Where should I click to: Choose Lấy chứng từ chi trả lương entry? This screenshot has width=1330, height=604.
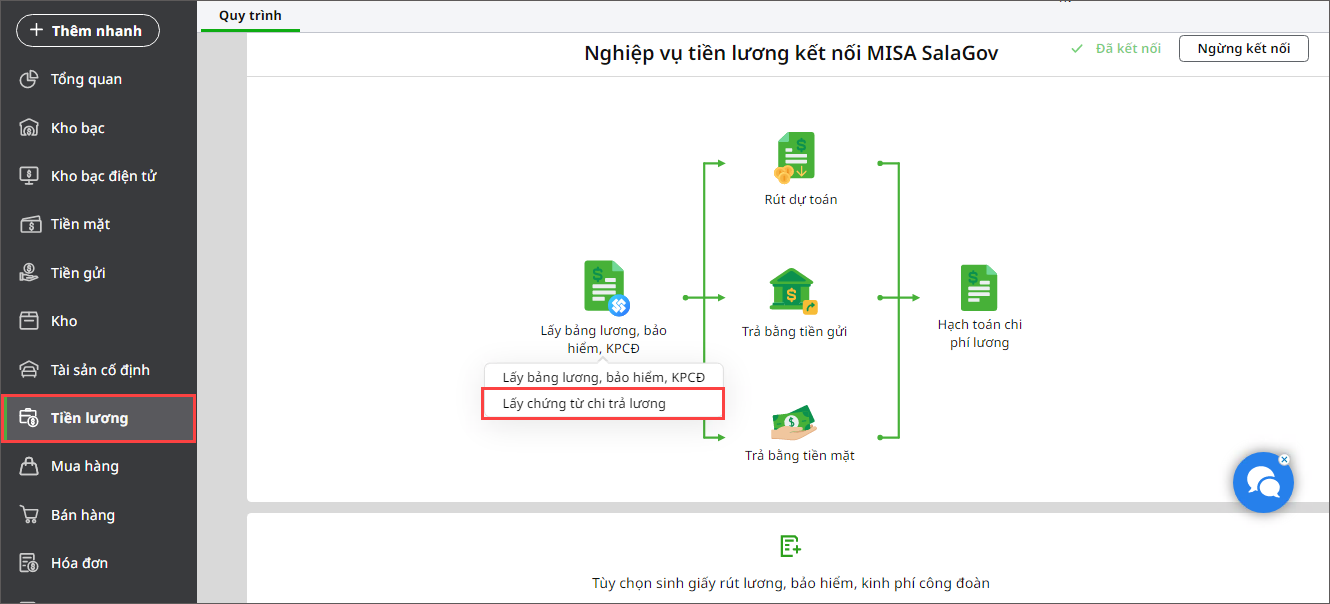click(603, 403)
